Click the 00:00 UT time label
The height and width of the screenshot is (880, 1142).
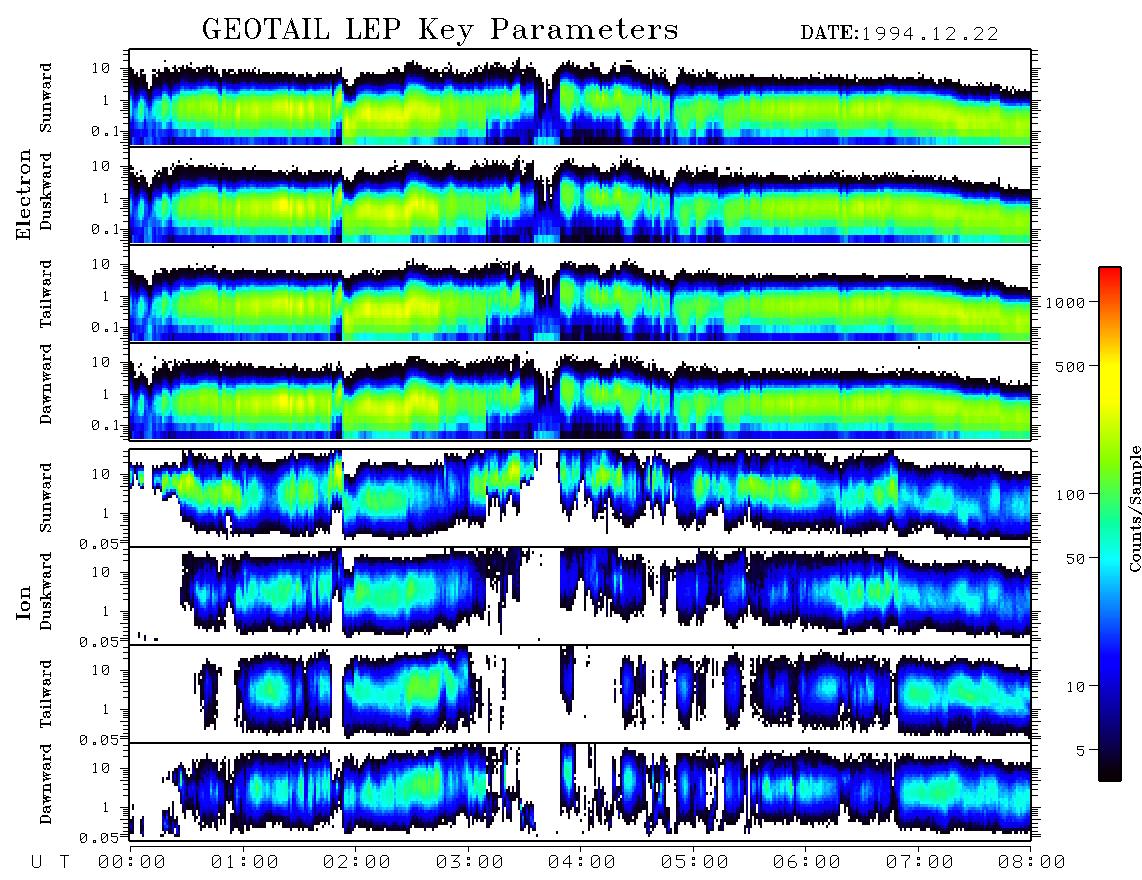click(132, 862)
